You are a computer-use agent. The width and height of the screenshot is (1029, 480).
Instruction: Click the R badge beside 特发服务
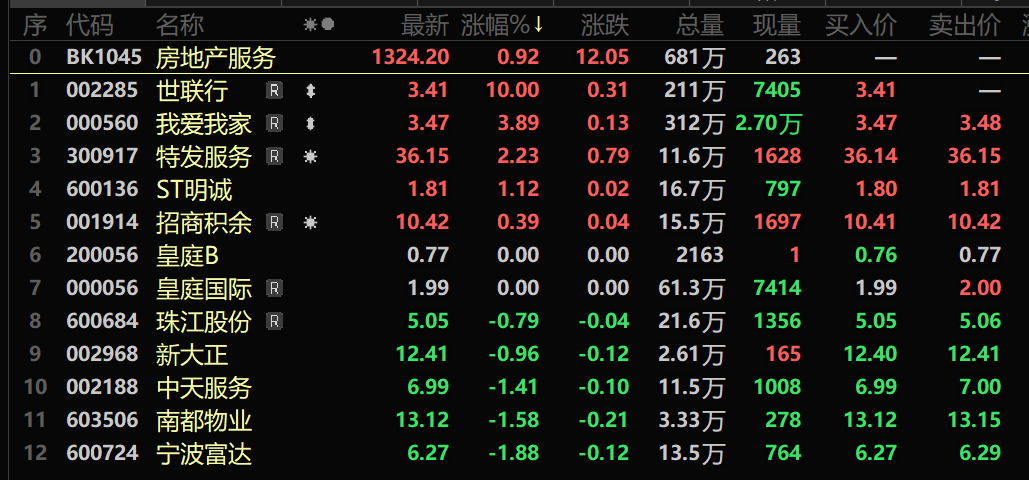(x=275, y=156)
